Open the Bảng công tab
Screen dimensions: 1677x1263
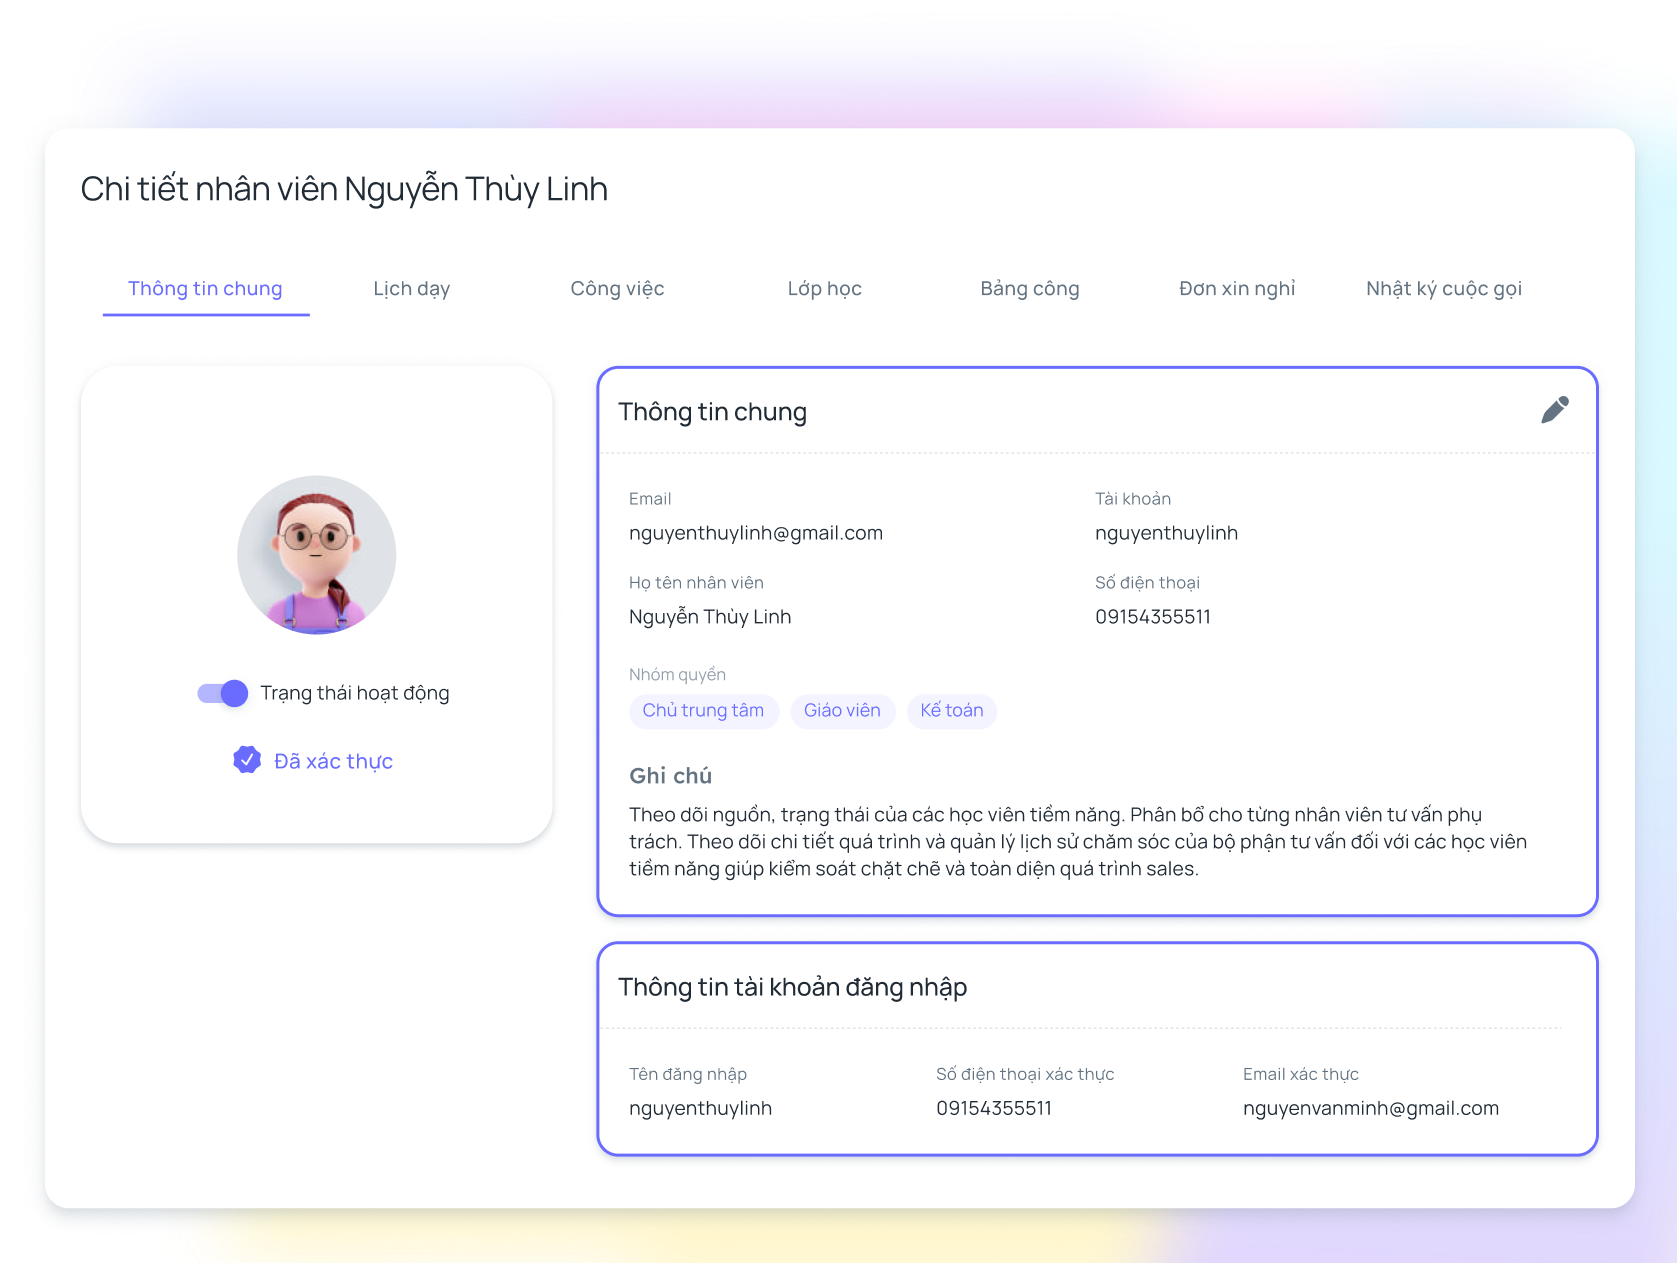pos(1029,289)
